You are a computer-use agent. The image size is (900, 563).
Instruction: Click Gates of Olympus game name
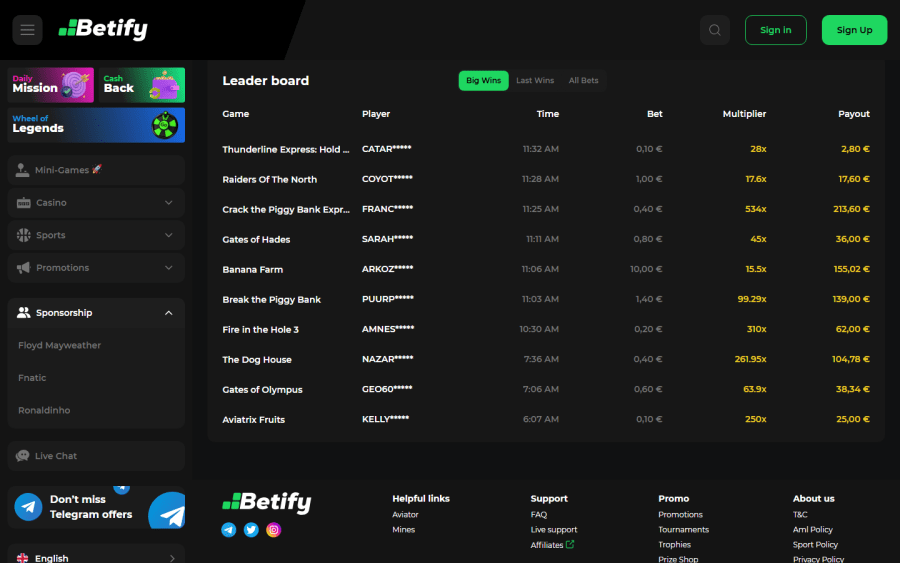262,390
